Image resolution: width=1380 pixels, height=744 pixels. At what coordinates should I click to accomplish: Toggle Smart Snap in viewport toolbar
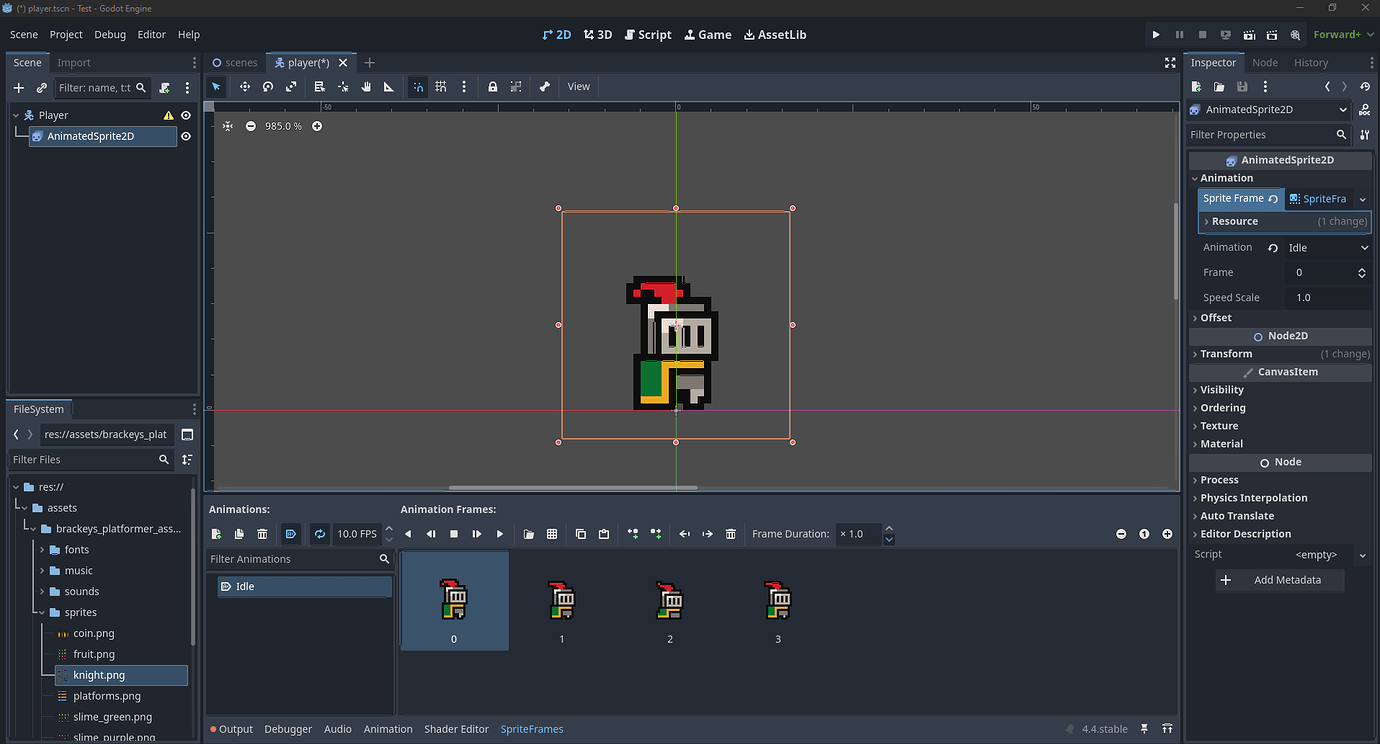418,87
